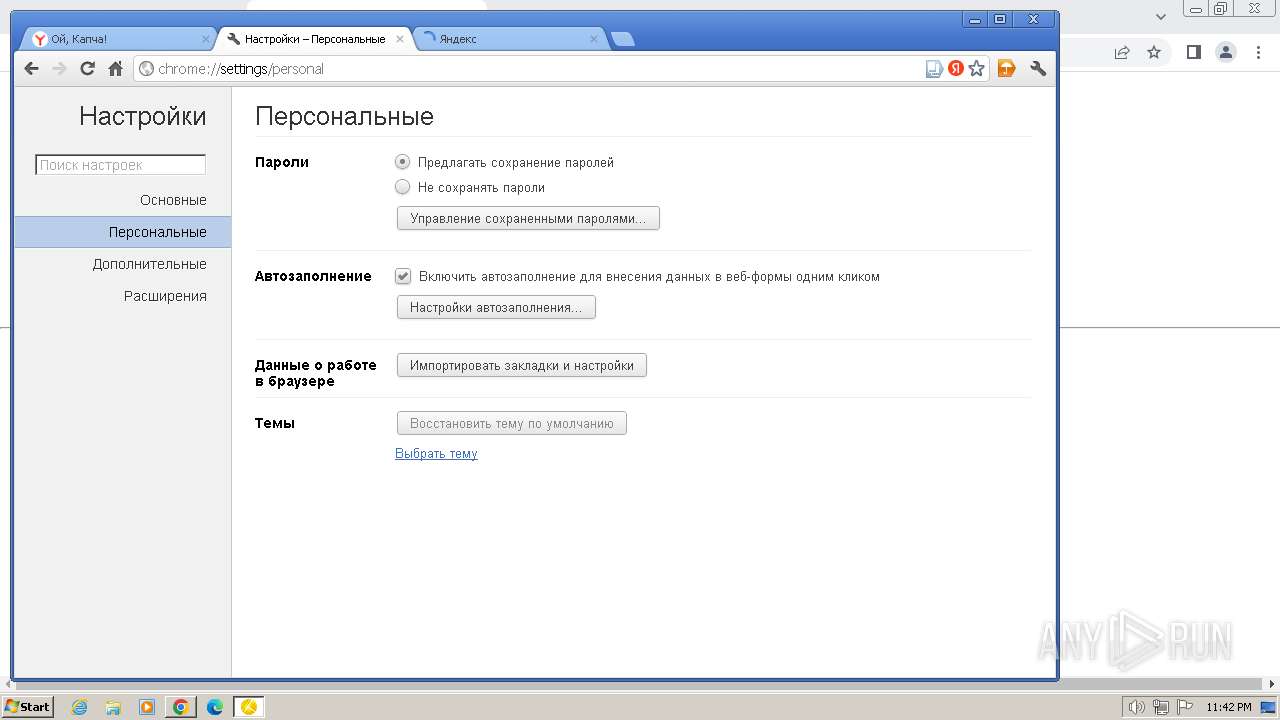Click 'Управление сохраненными паролями...' button
Viewport: 1280px width, 720px height.
[x=528, y=218]
